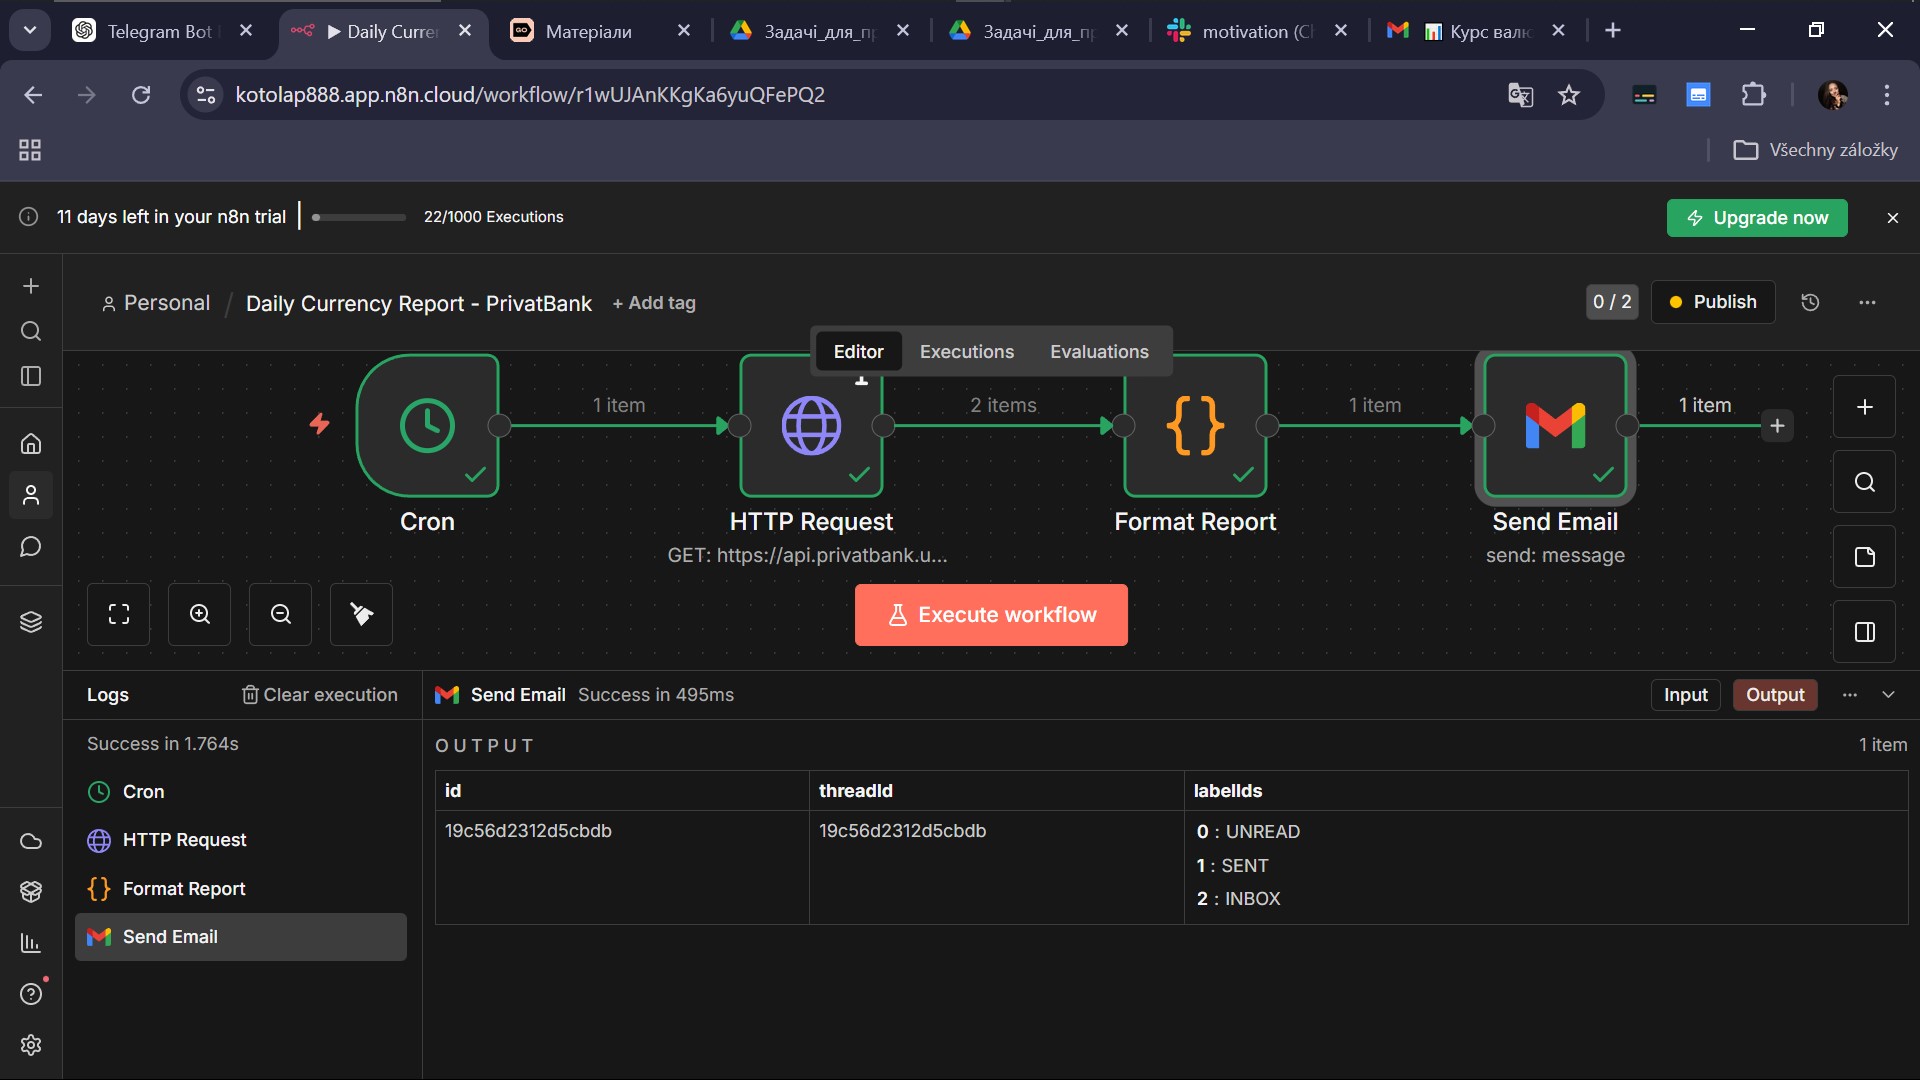Open workflow history

coord(1810,302)
